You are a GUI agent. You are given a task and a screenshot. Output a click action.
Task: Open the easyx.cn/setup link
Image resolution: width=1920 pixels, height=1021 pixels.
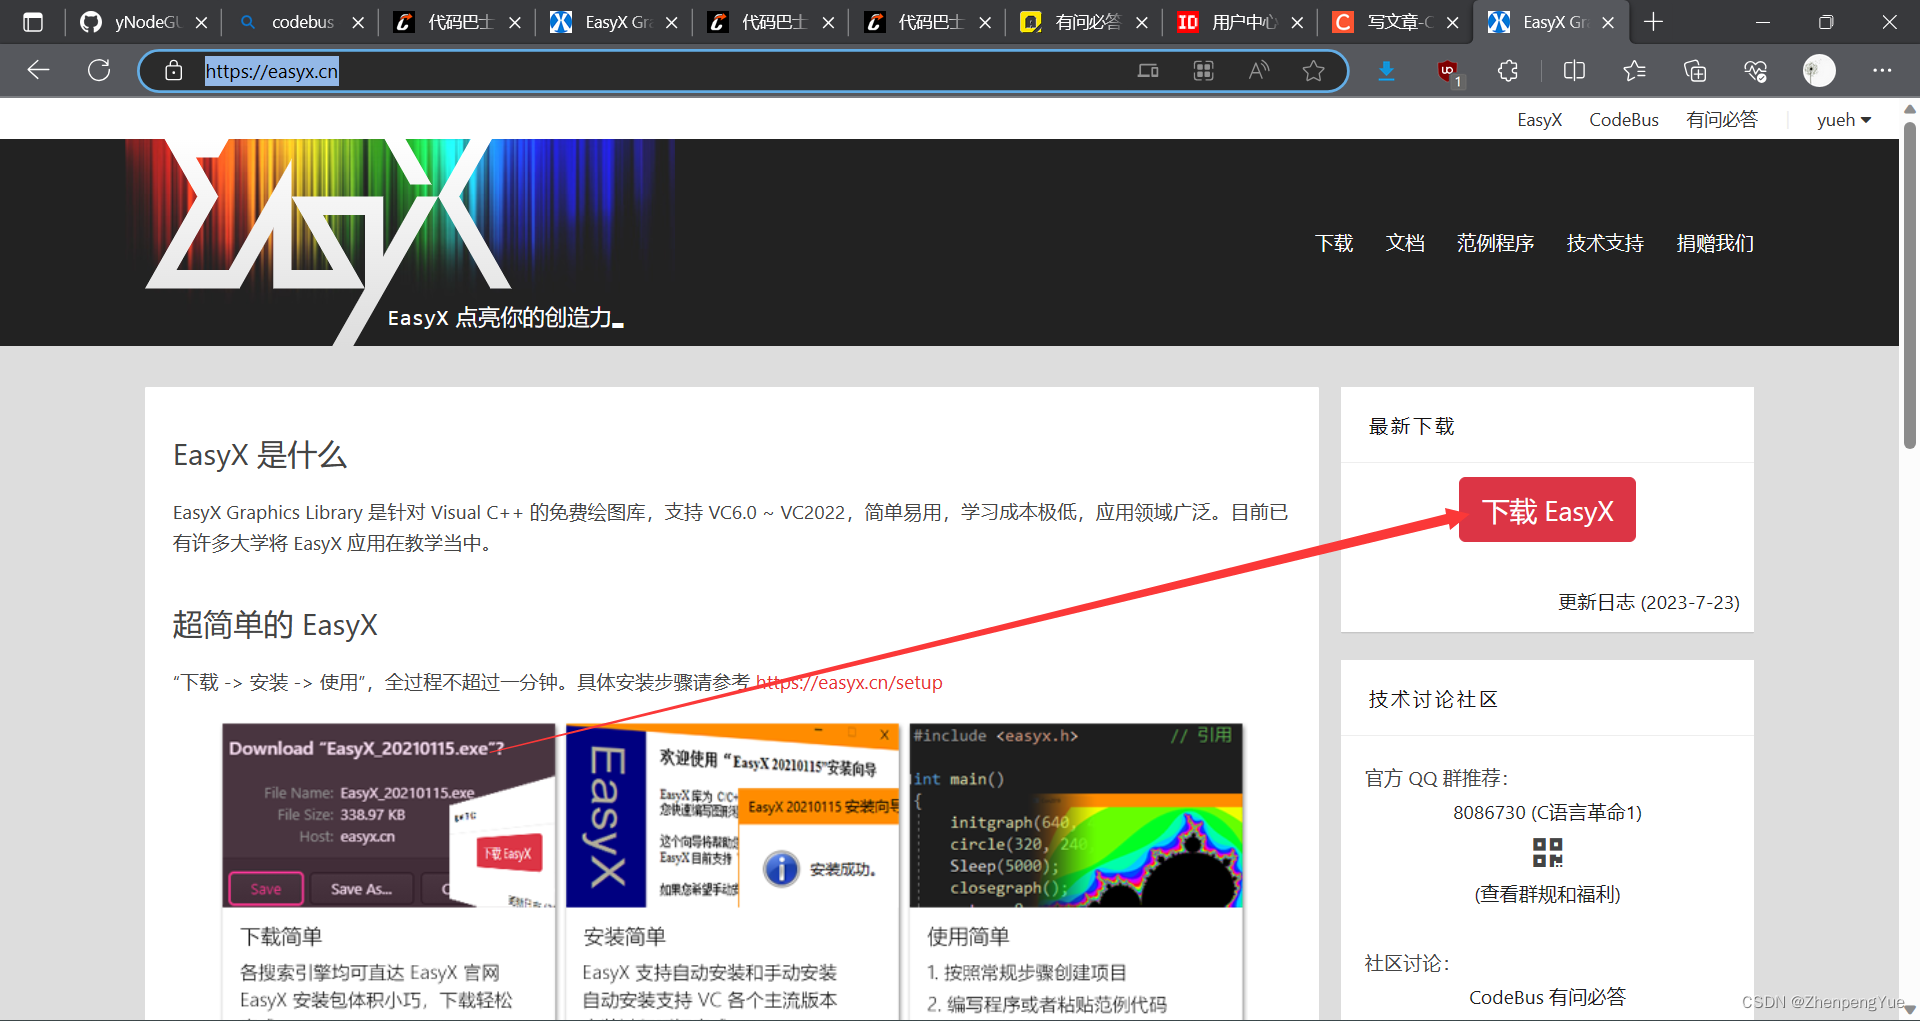(x=849, y=682)
